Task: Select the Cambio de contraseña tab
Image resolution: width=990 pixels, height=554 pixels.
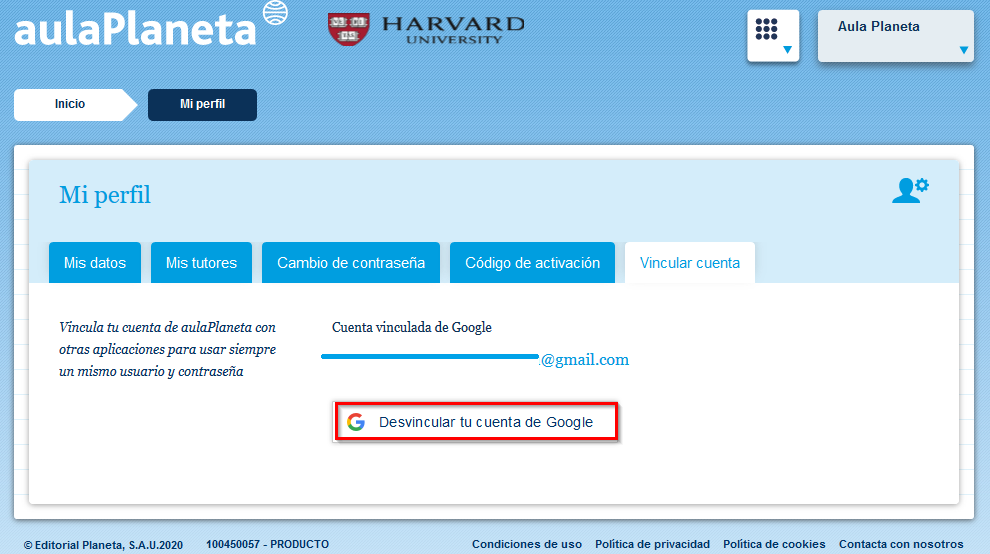Action: tap(351, 263)
